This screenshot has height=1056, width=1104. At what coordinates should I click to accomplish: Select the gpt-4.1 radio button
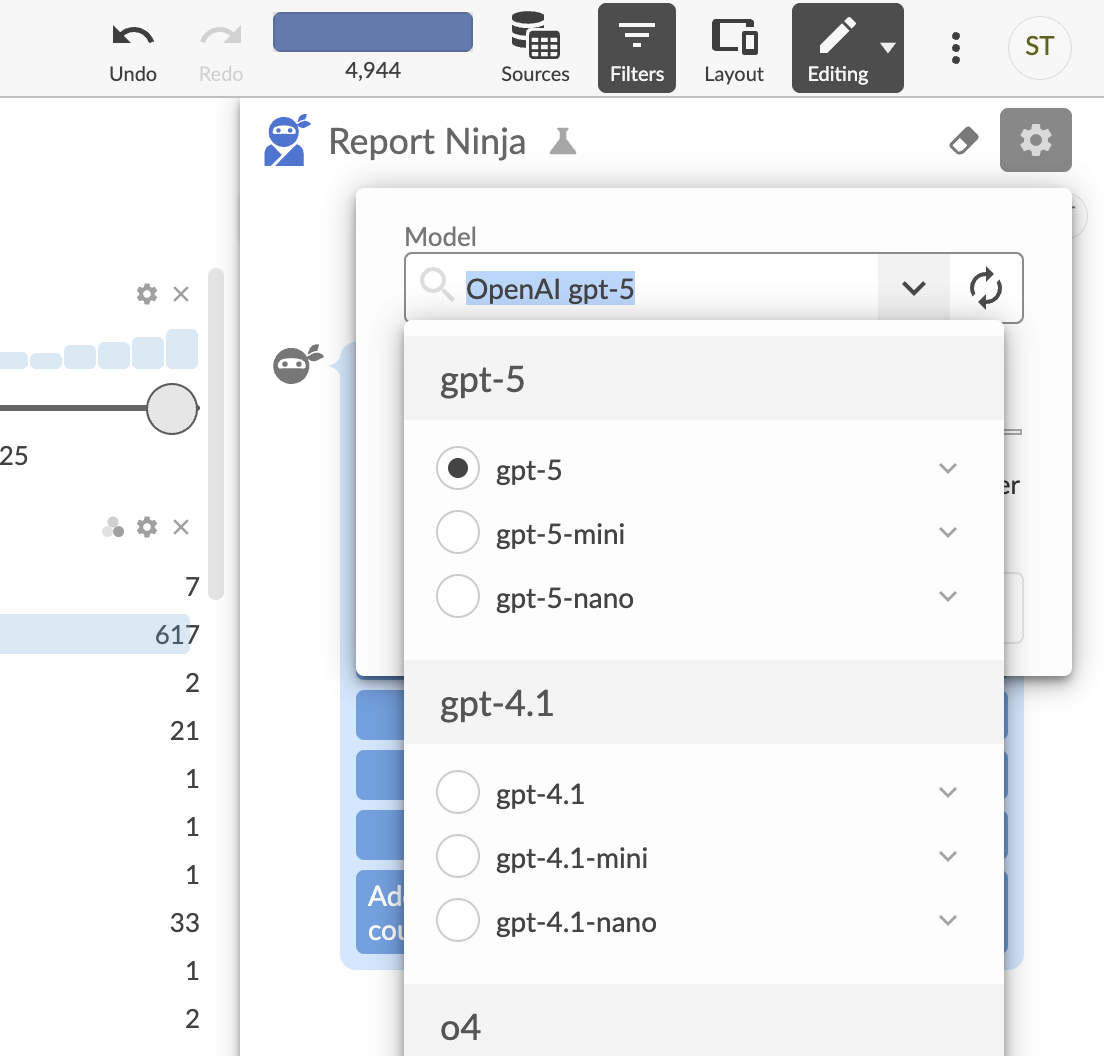pyautogui.click(x=458, y=792)
